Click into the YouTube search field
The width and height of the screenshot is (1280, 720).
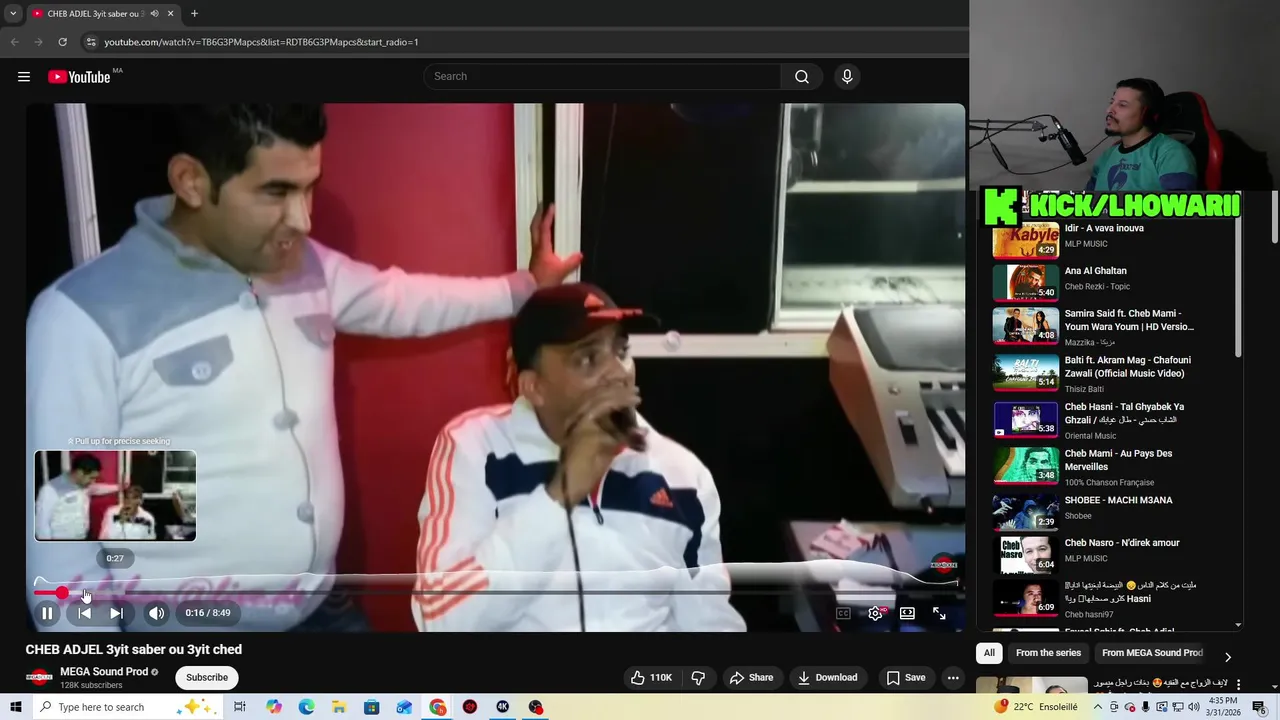(x=604, y=77)
